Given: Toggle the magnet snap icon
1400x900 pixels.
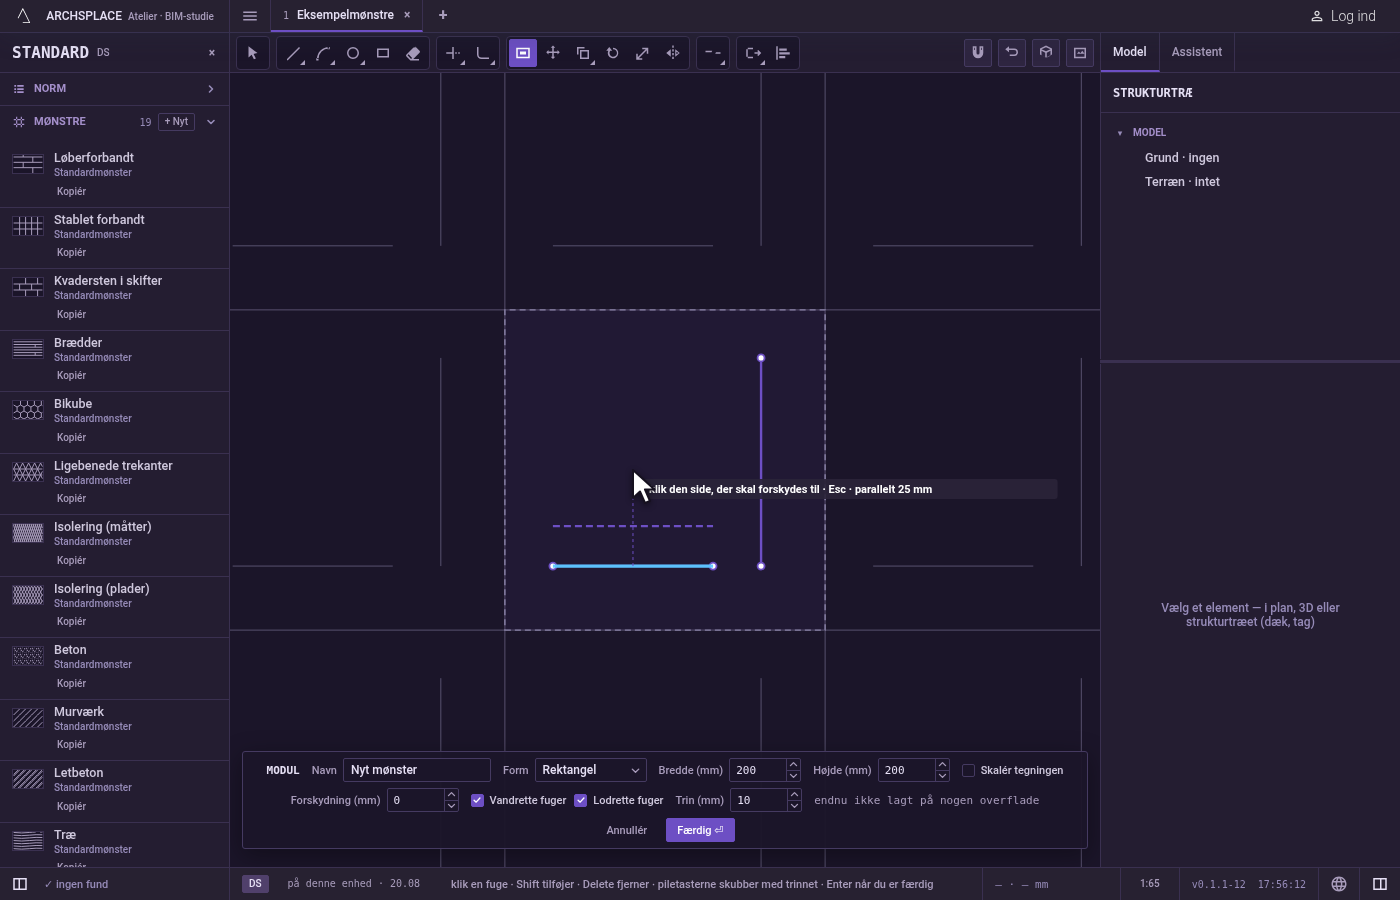Looking at the screenshot, I should pyautogui.click(x=978, y=53).
